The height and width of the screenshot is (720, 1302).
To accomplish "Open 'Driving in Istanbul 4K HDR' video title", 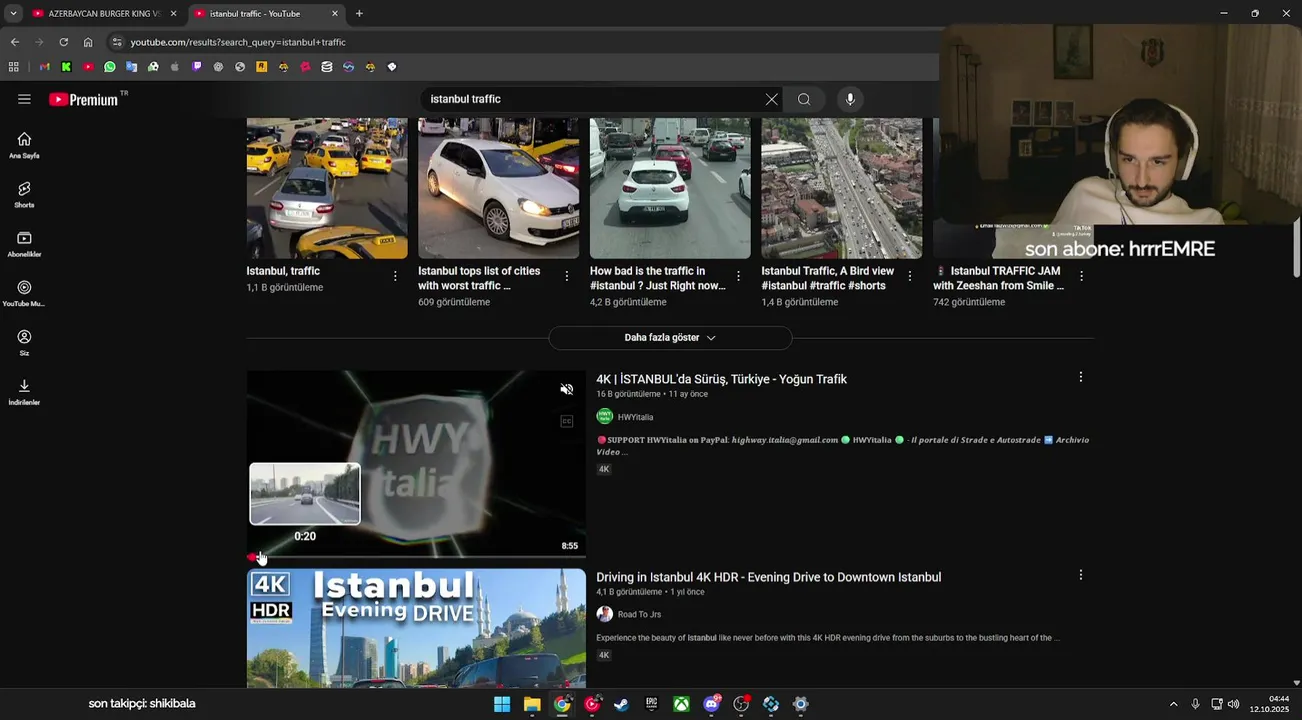I will [768, 577].
